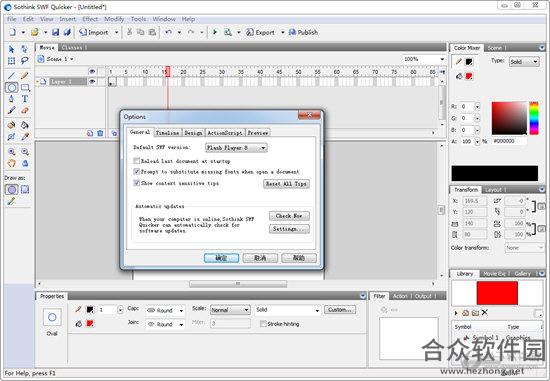Click the Open folder icon
The width and height of the screenshot is (550, 381).
pyautogui.click(x=34, y=32)
